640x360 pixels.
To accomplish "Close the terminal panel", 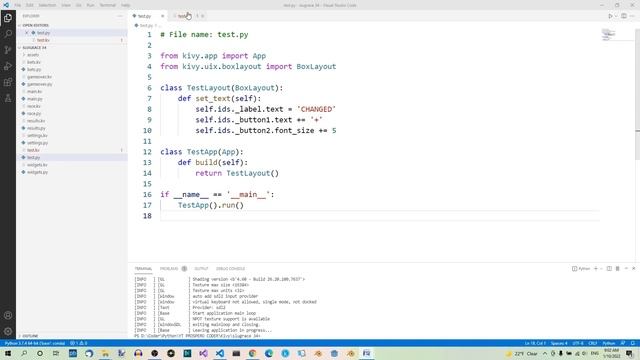I will [633, 269].
